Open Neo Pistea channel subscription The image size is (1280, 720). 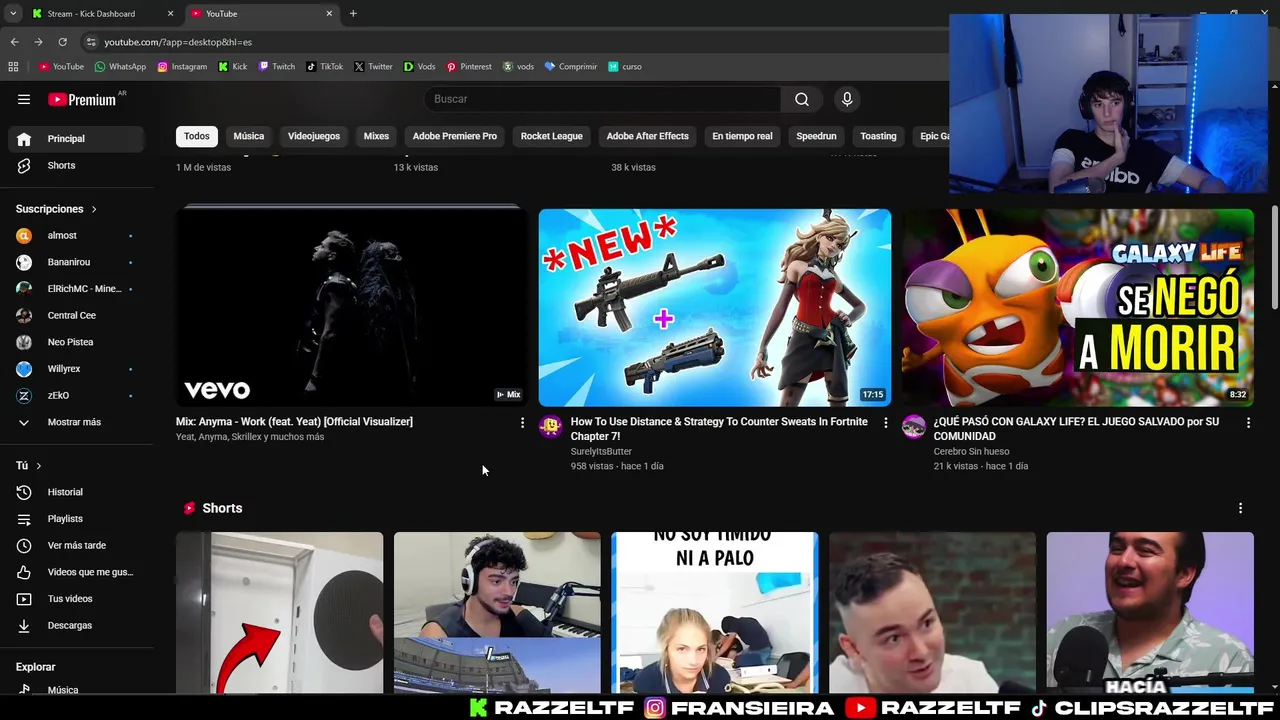[x=77, y=342]
